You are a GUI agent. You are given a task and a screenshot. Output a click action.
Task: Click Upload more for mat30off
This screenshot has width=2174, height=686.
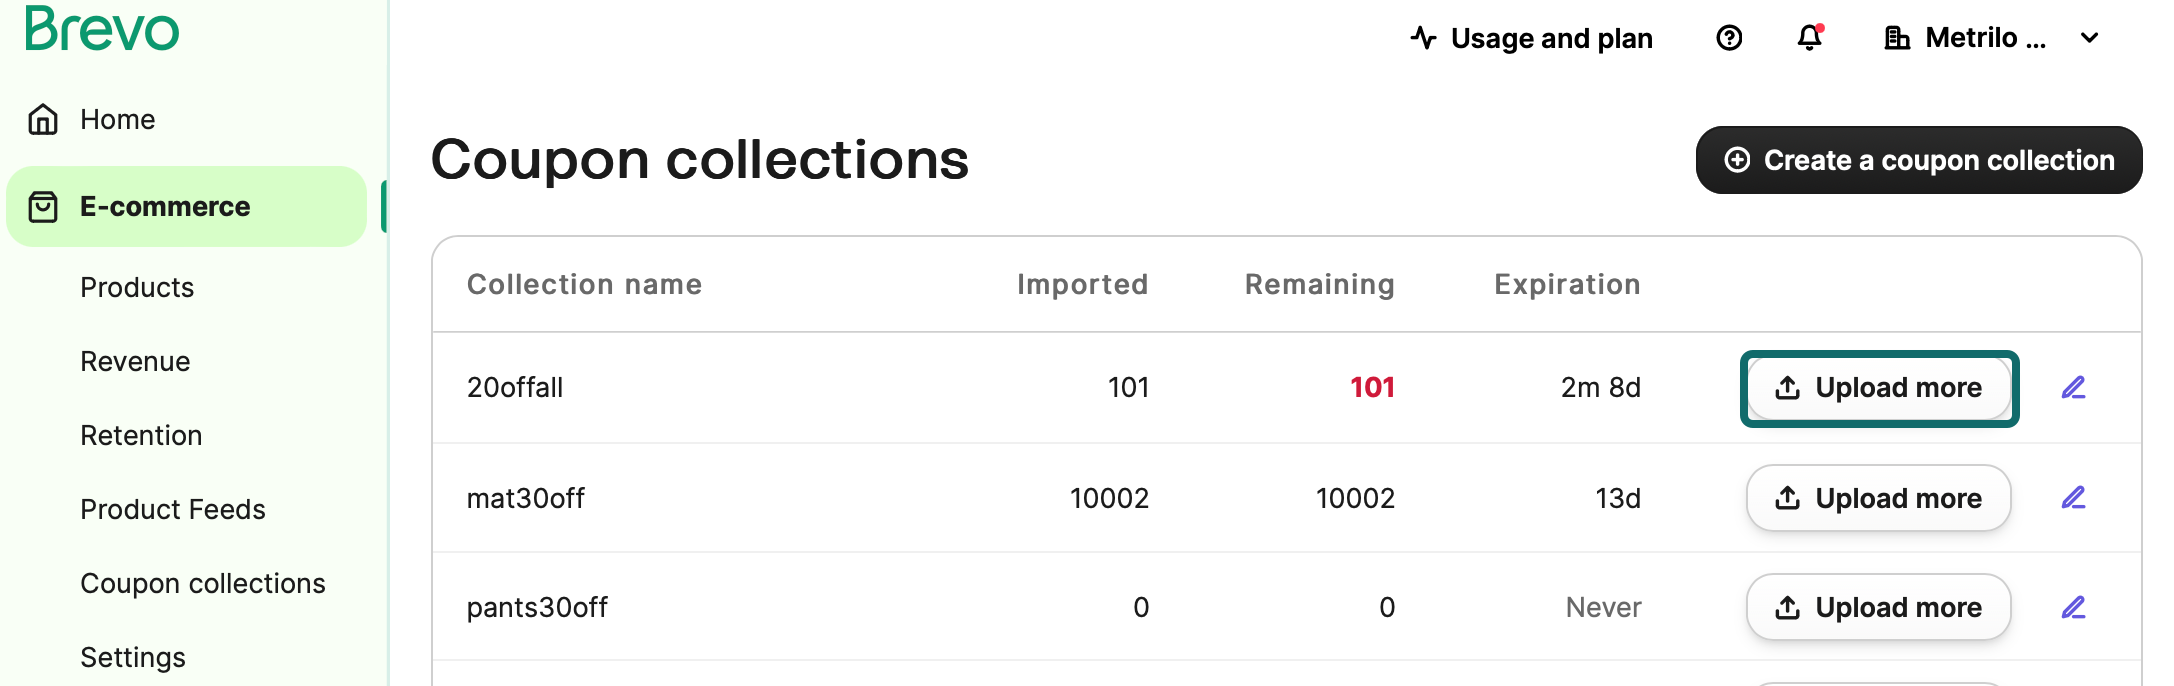1878,498
